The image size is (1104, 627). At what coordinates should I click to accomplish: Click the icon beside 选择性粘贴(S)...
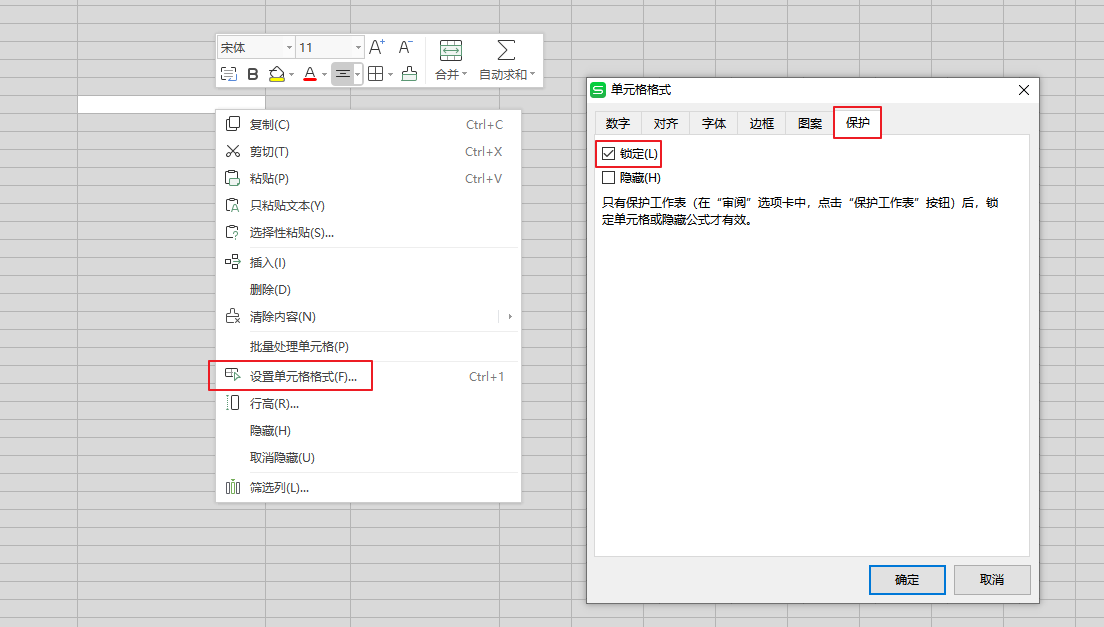[232, 232]
